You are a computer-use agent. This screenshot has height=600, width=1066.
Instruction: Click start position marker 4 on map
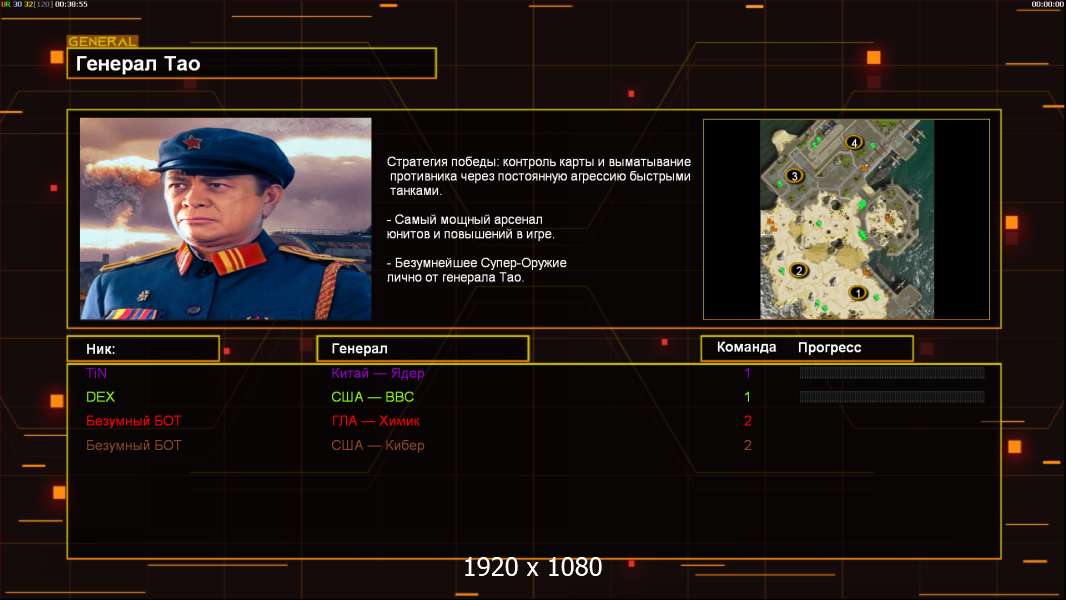[854, 143]
